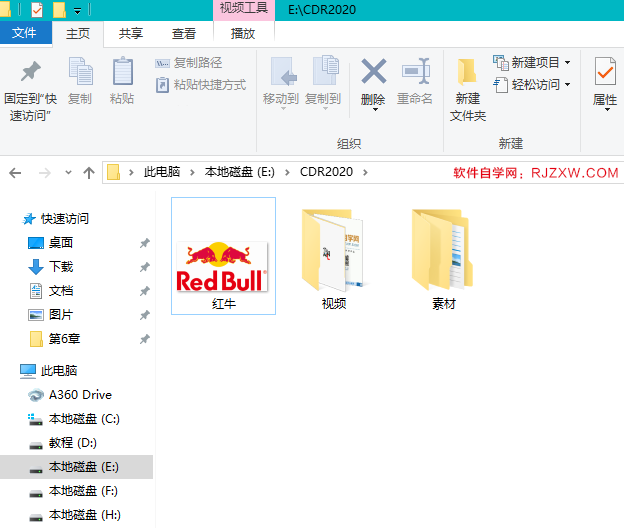Switch to the View (查看) tab
Viewport: 624px width, 528px height.
point(184,33)
